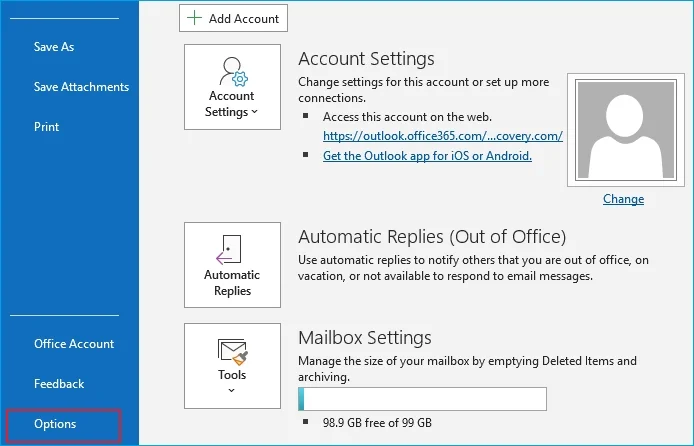The image size is (694, 446).
Task: Choose Print in the left menu
Action: [x=47, y=127]
